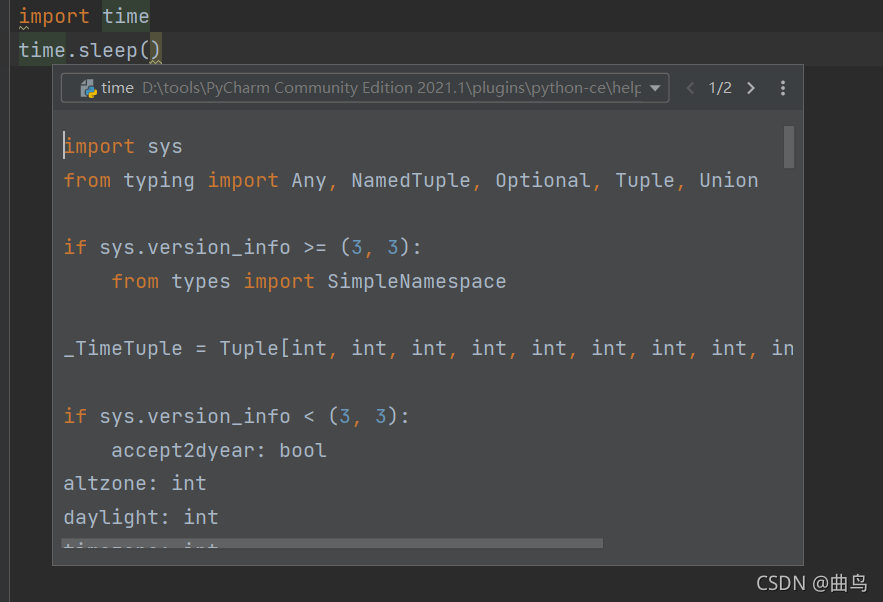Click the 'altzone: int' line
Viewport: 883px width, 602px height.
135,483
